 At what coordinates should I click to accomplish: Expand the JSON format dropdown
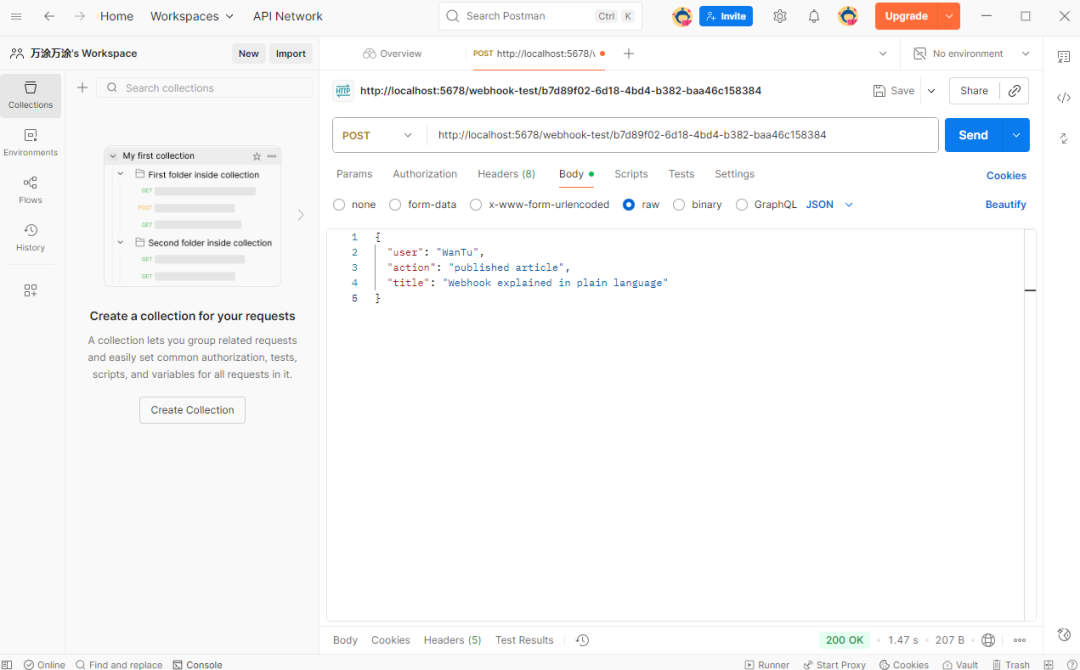829,205
